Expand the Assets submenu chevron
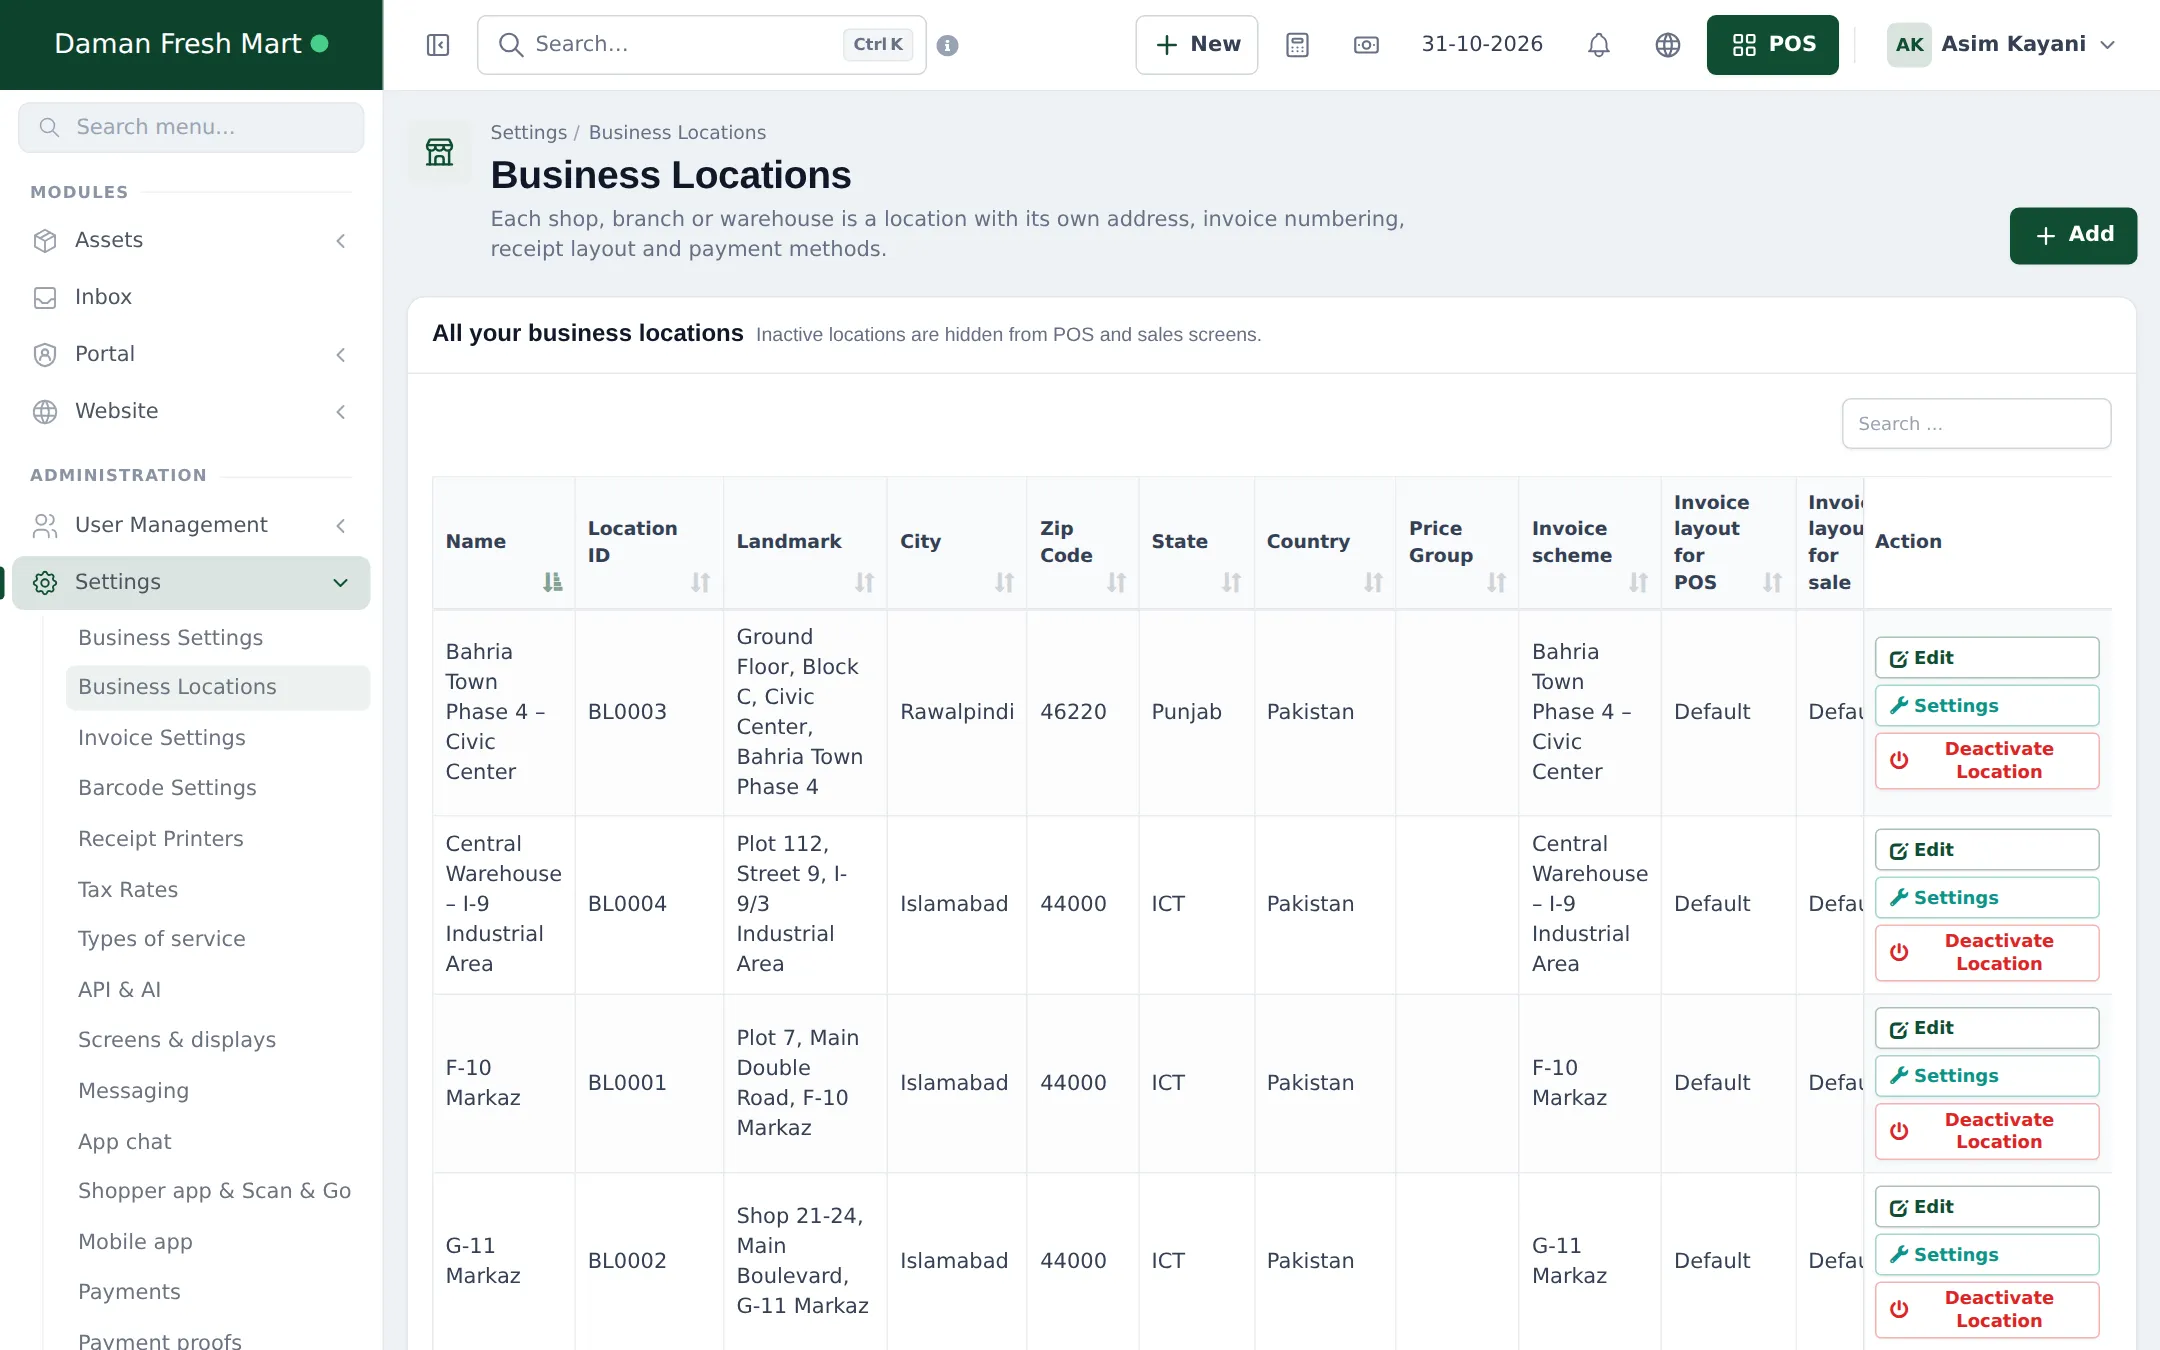2160x1350 pixels. 341,241
